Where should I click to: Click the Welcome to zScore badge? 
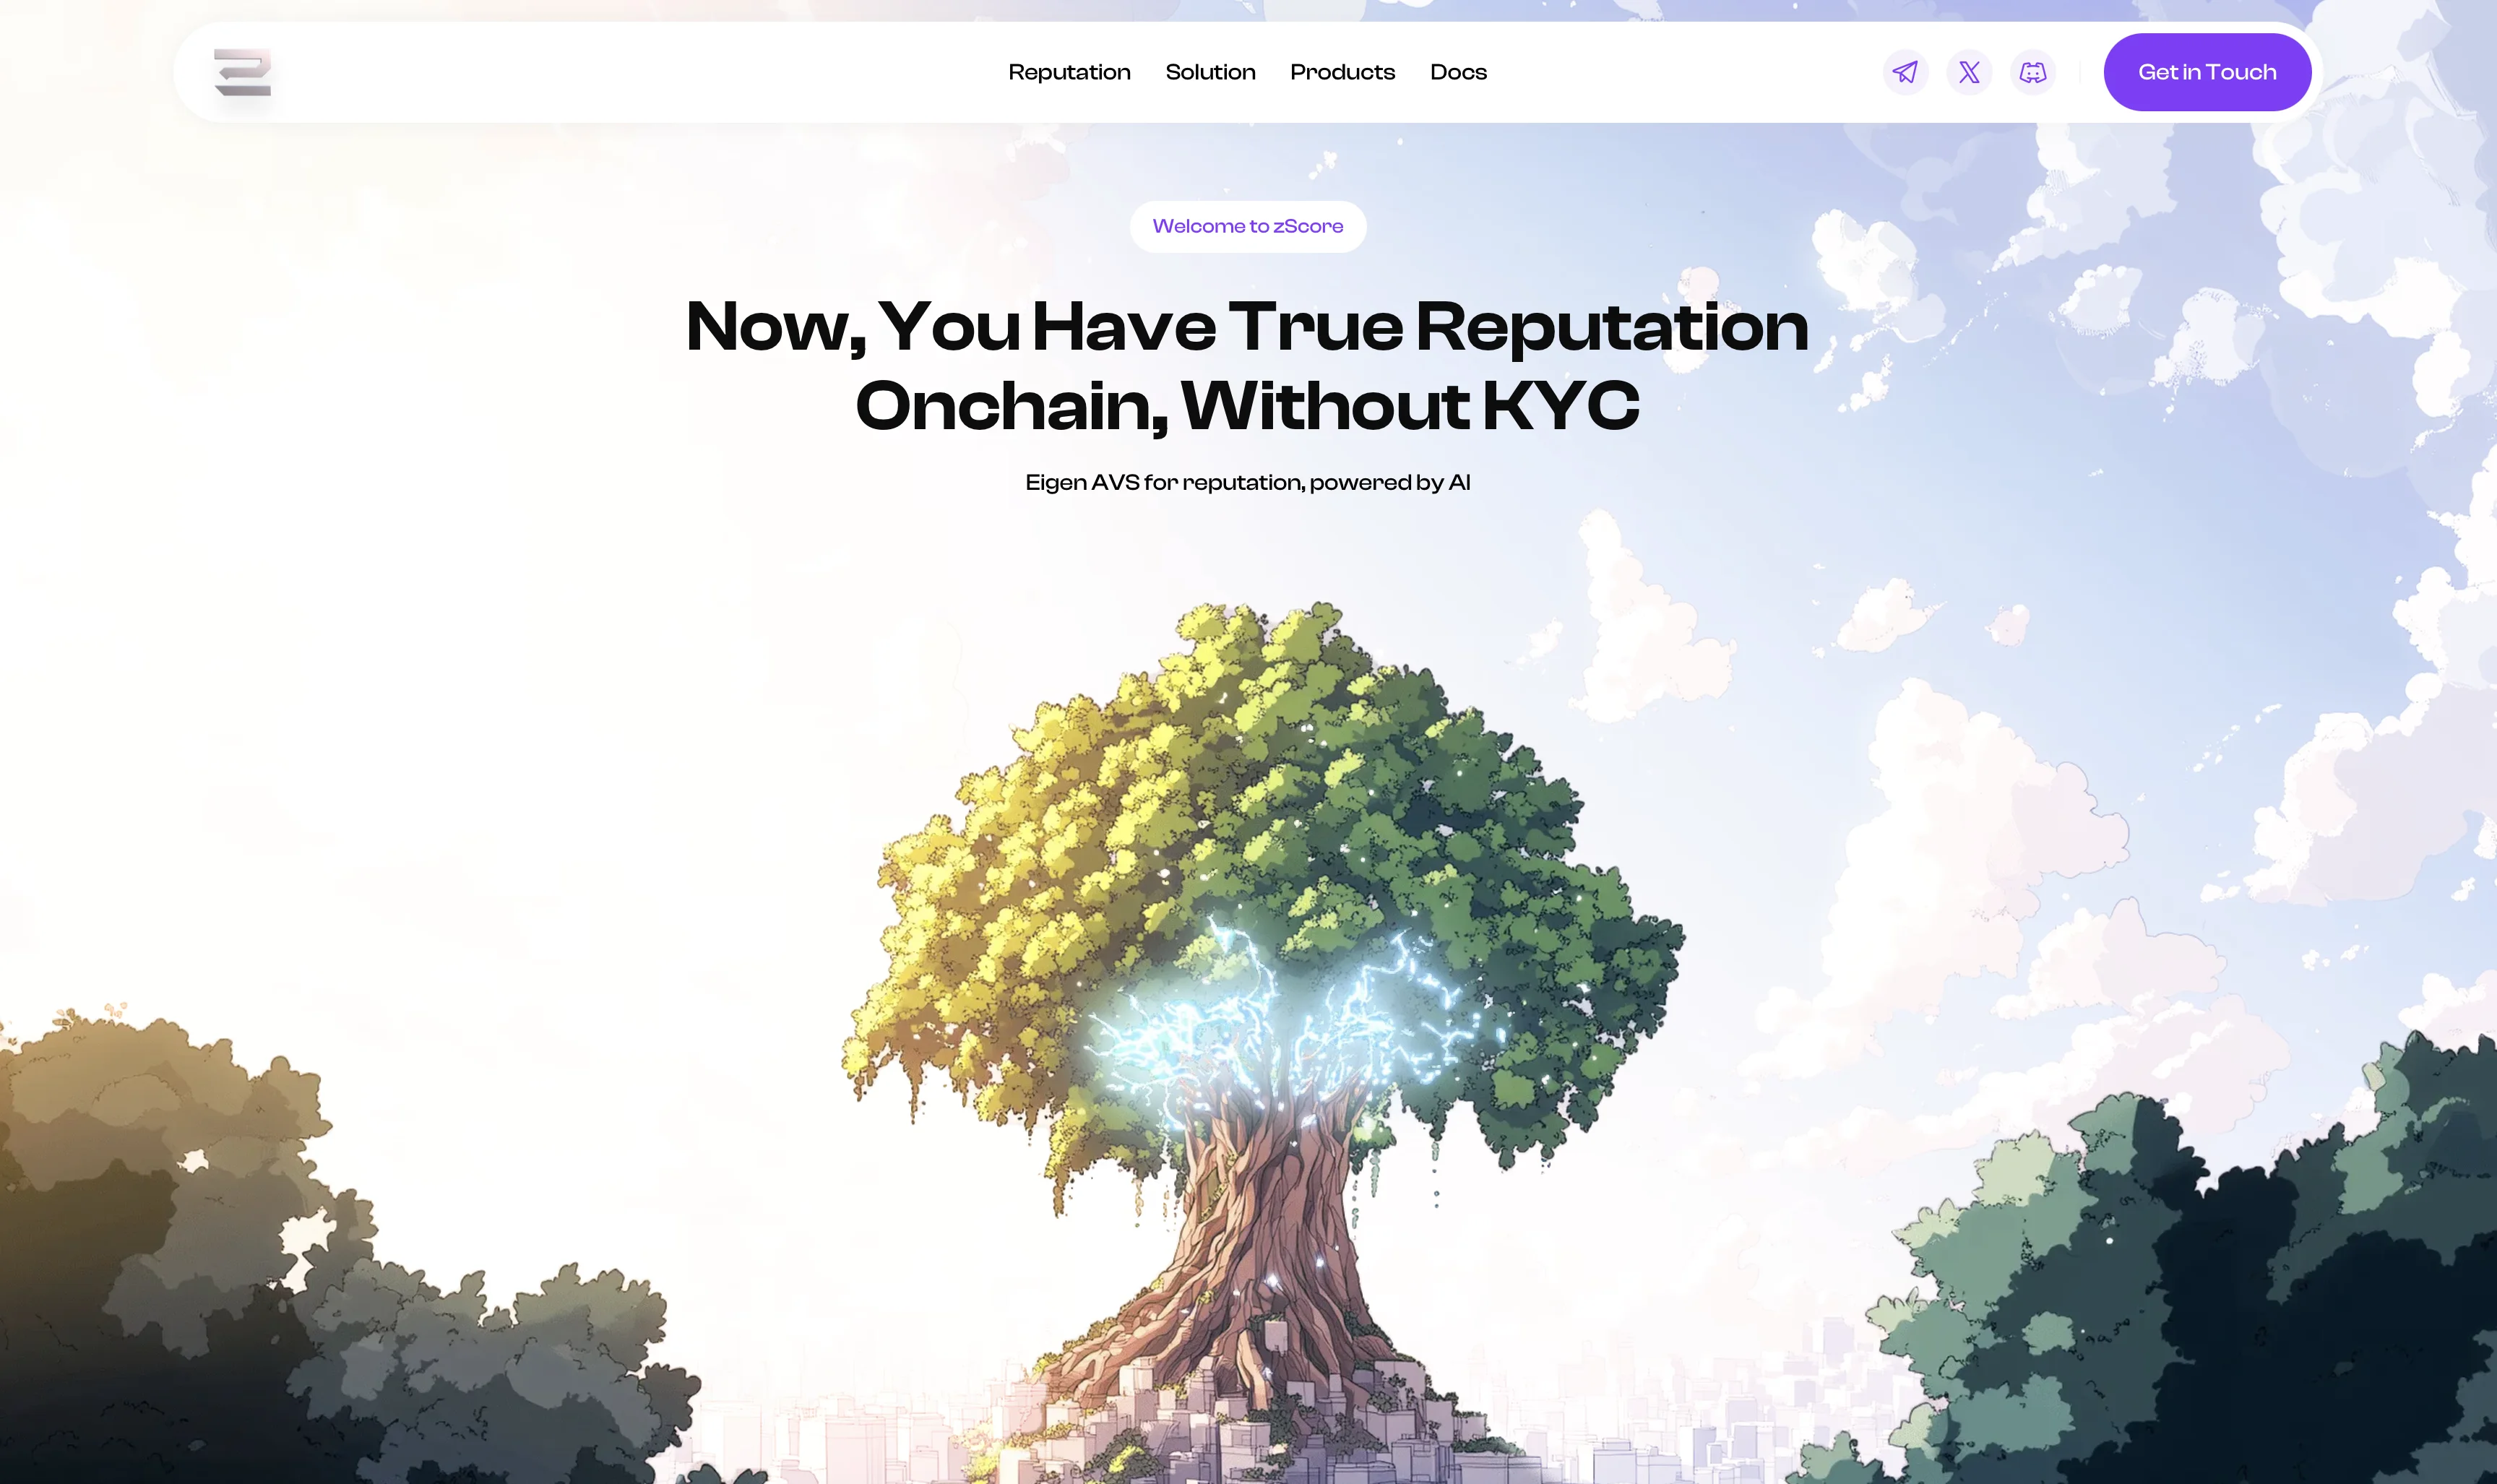(1248, 226)
